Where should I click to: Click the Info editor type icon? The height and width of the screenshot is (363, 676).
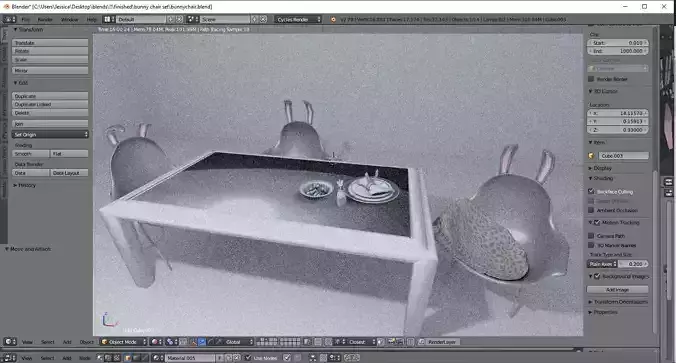pos(9,19)
